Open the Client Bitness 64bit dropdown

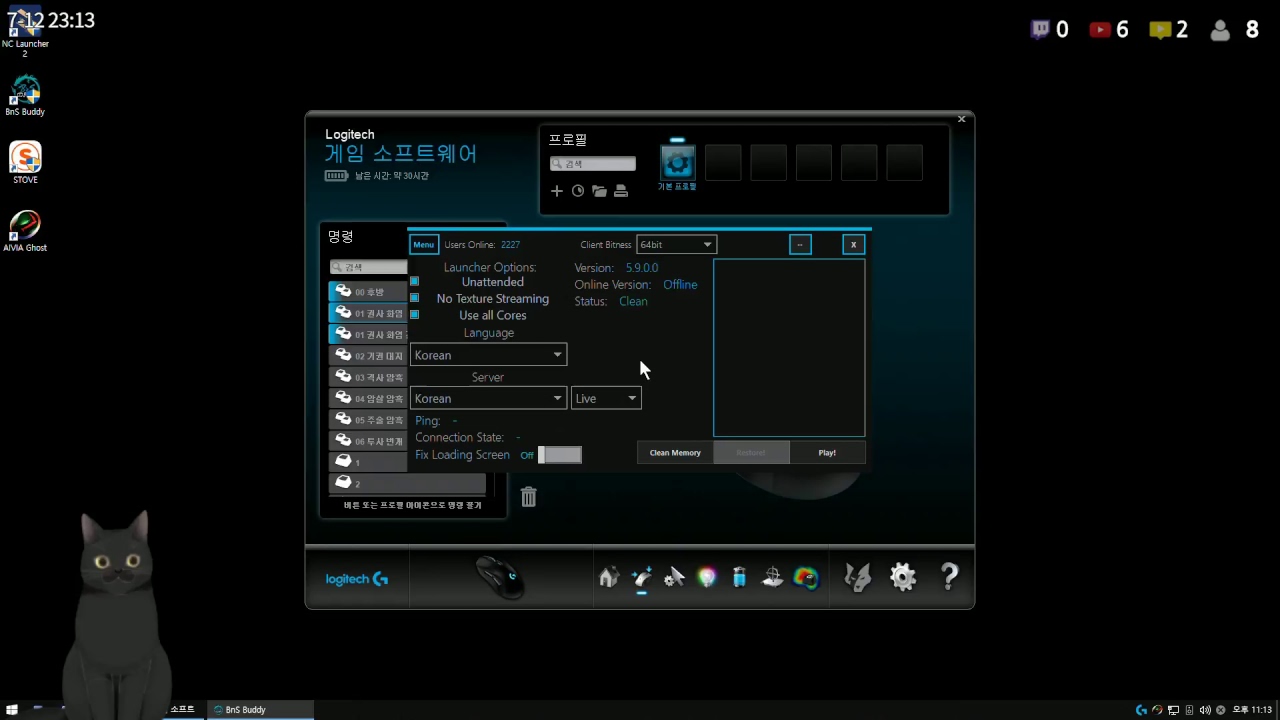tap(676, 245)
